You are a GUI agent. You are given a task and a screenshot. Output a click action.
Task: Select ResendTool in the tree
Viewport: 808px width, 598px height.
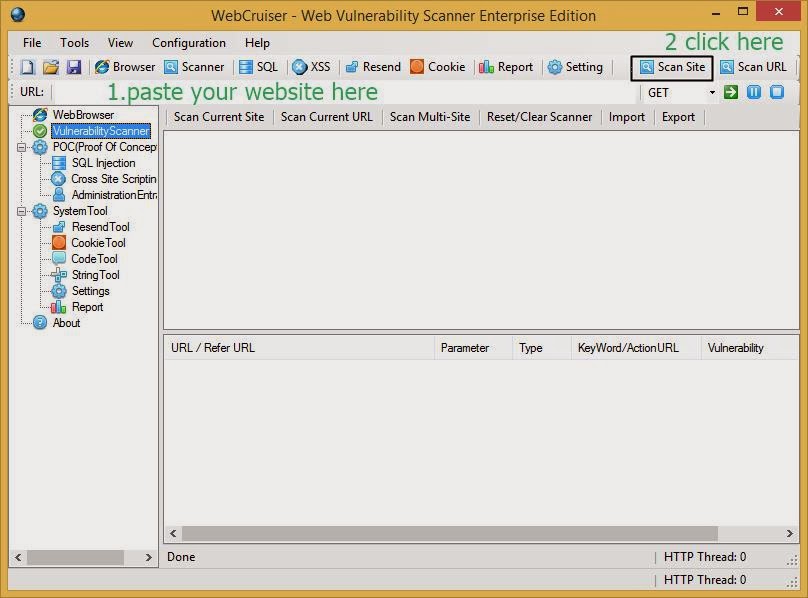[100, 227]
